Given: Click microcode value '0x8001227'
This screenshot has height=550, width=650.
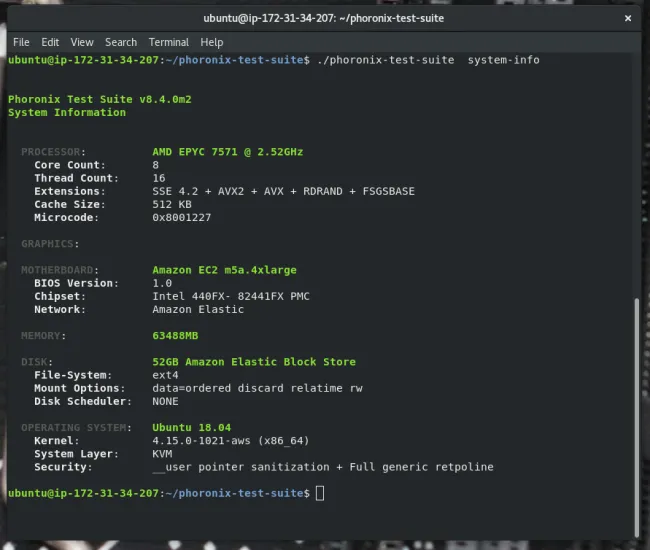Looking at the screenshot, I should (x=182, y=218).
